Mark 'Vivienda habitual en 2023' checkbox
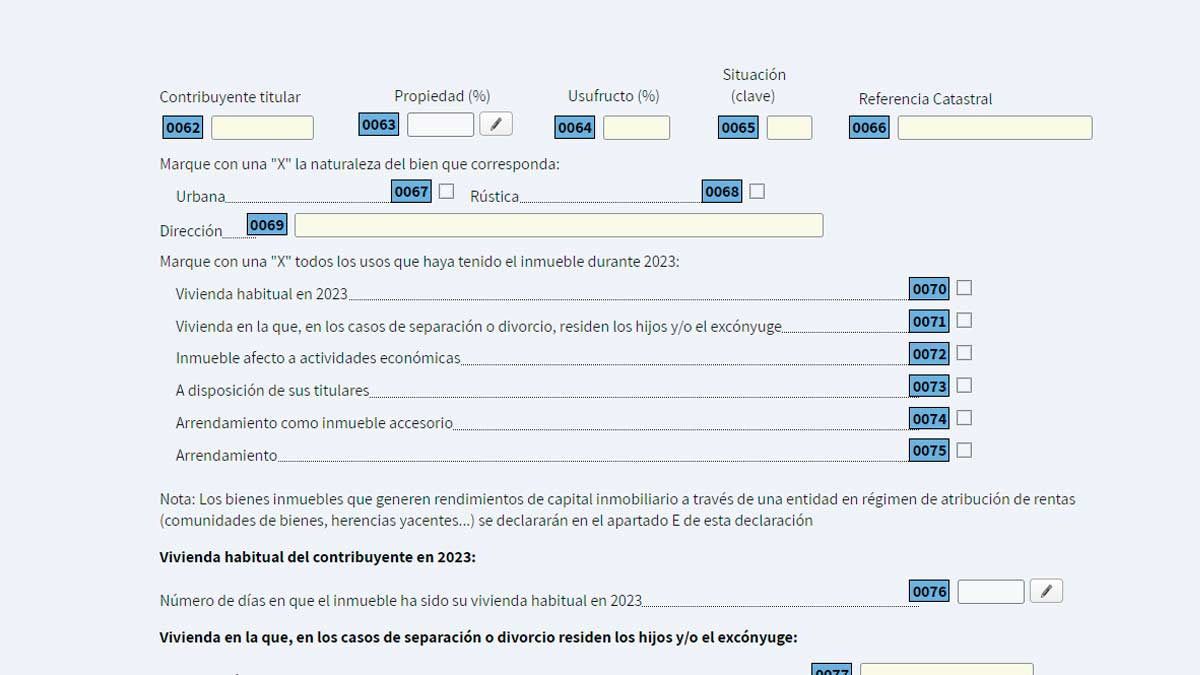Screen dimensions: 1200x675 [x=963, y=288]
